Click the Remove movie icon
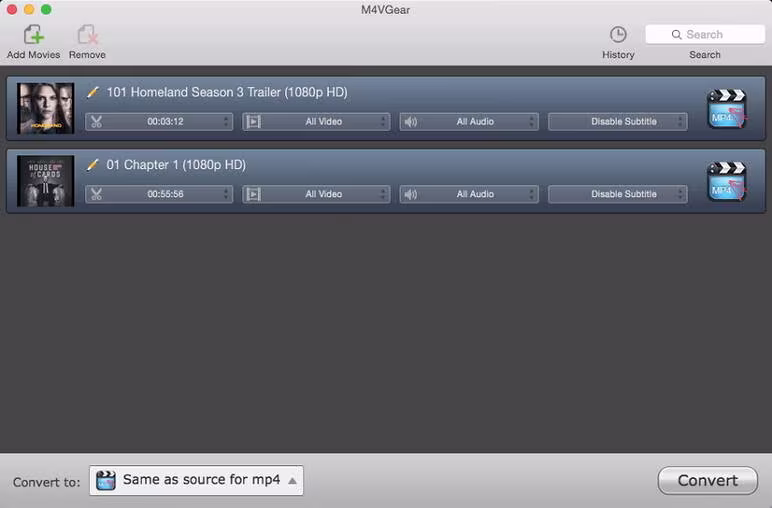 click(x=88, y=35)
